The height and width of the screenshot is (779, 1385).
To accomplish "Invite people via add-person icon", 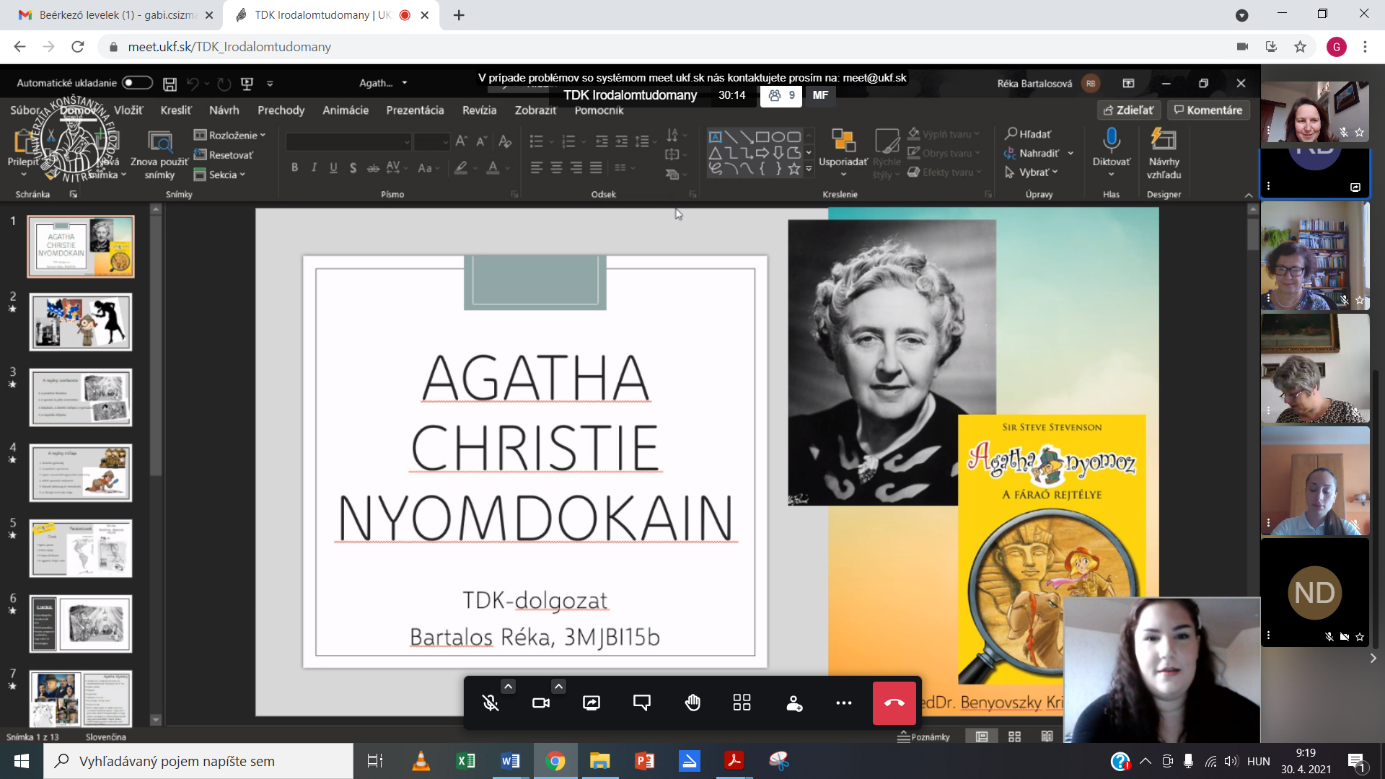I will [794, 703].
